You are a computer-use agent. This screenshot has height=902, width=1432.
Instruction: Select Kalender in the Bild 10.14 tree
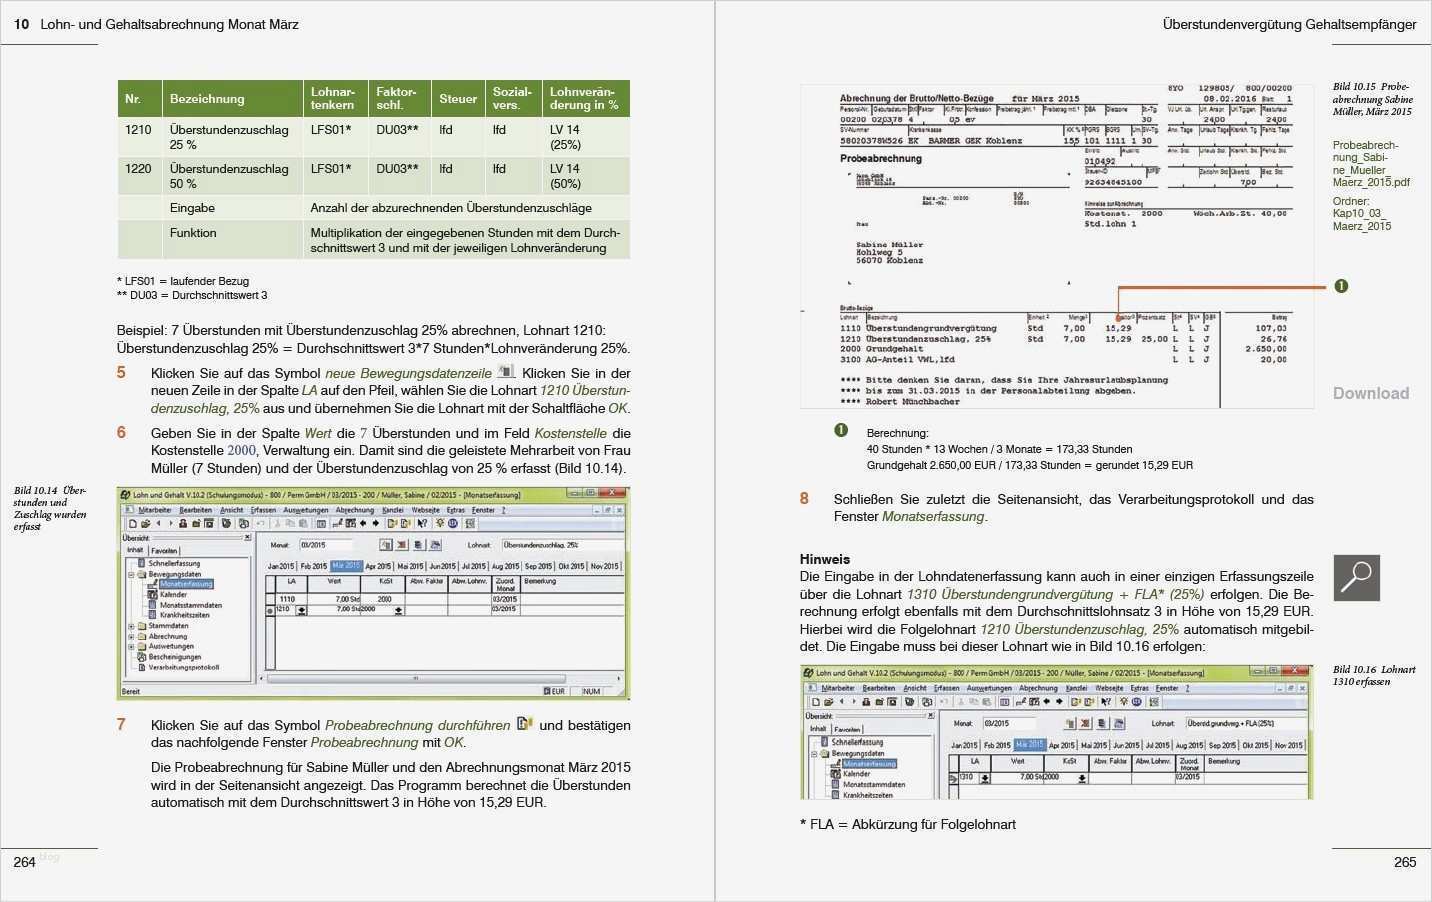173,594
